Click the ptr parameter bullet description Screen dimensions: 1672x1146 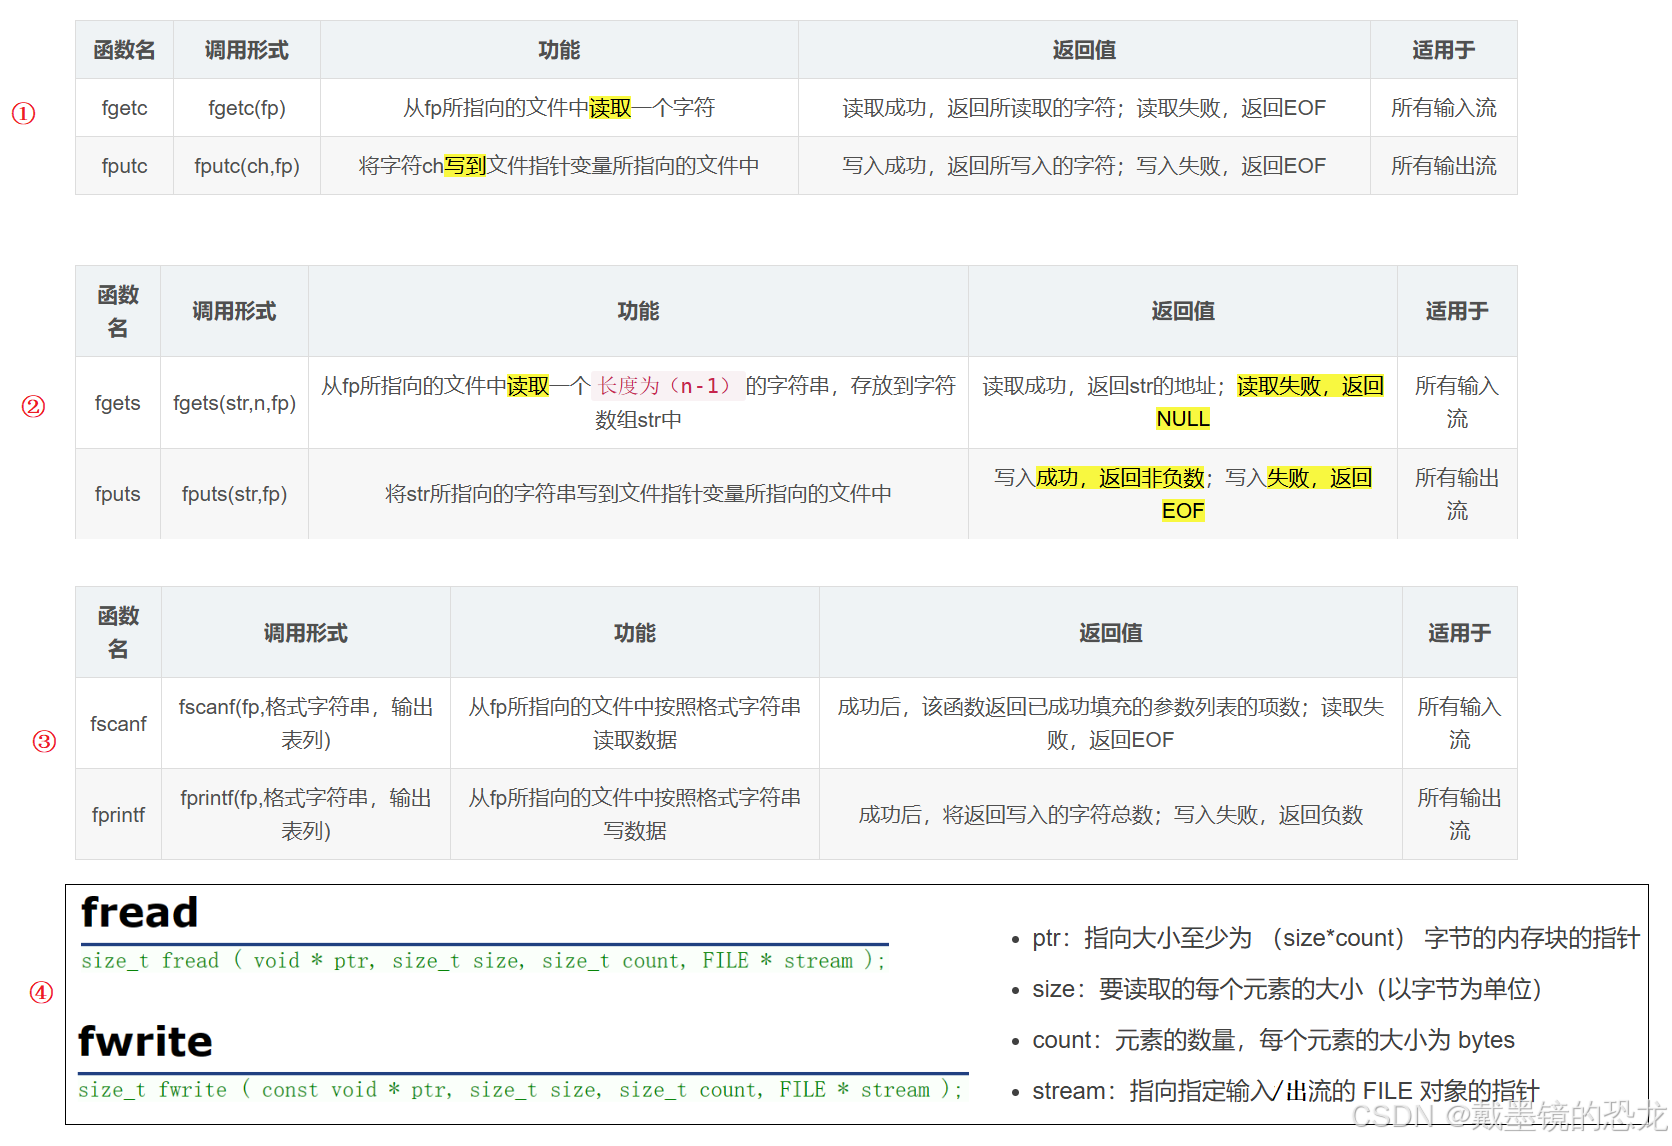1336,938
